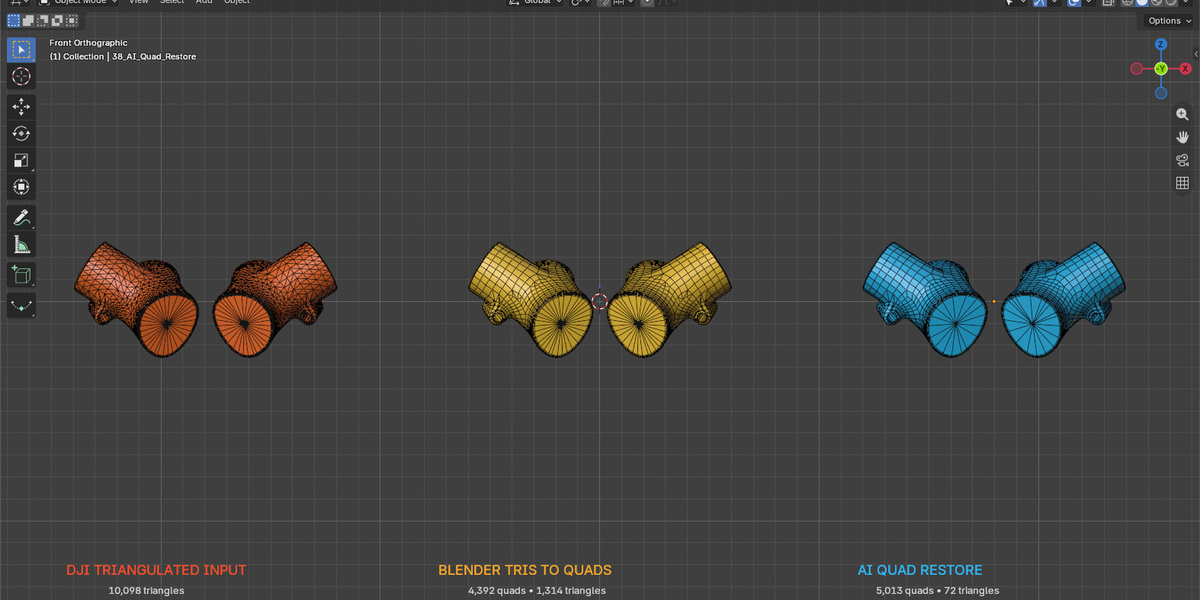Choose the Move tool

click(x=21, y=107)
